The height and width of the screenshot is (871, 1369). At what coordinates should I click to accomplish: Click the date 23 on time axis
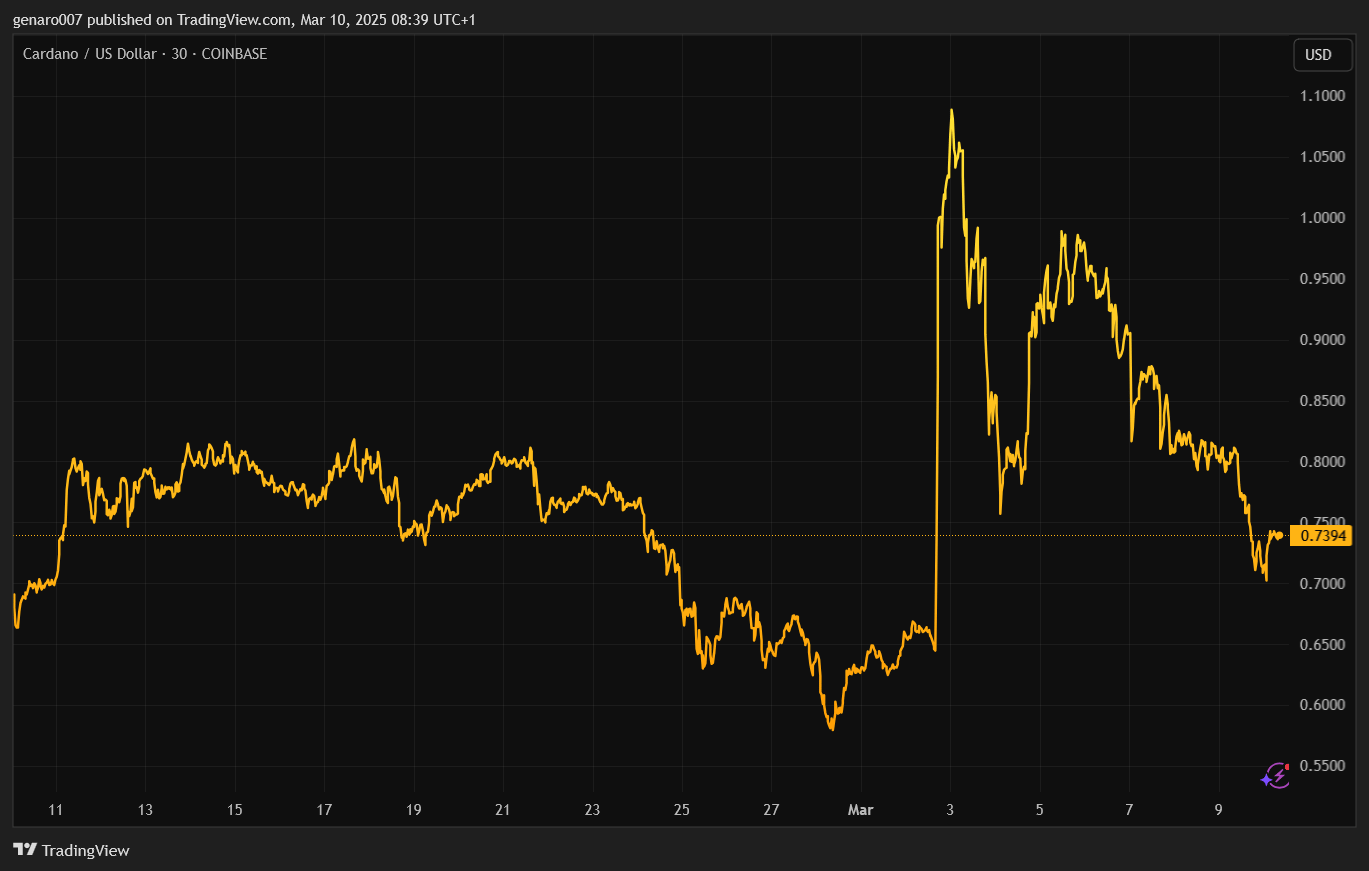click(x=593, y=810)
